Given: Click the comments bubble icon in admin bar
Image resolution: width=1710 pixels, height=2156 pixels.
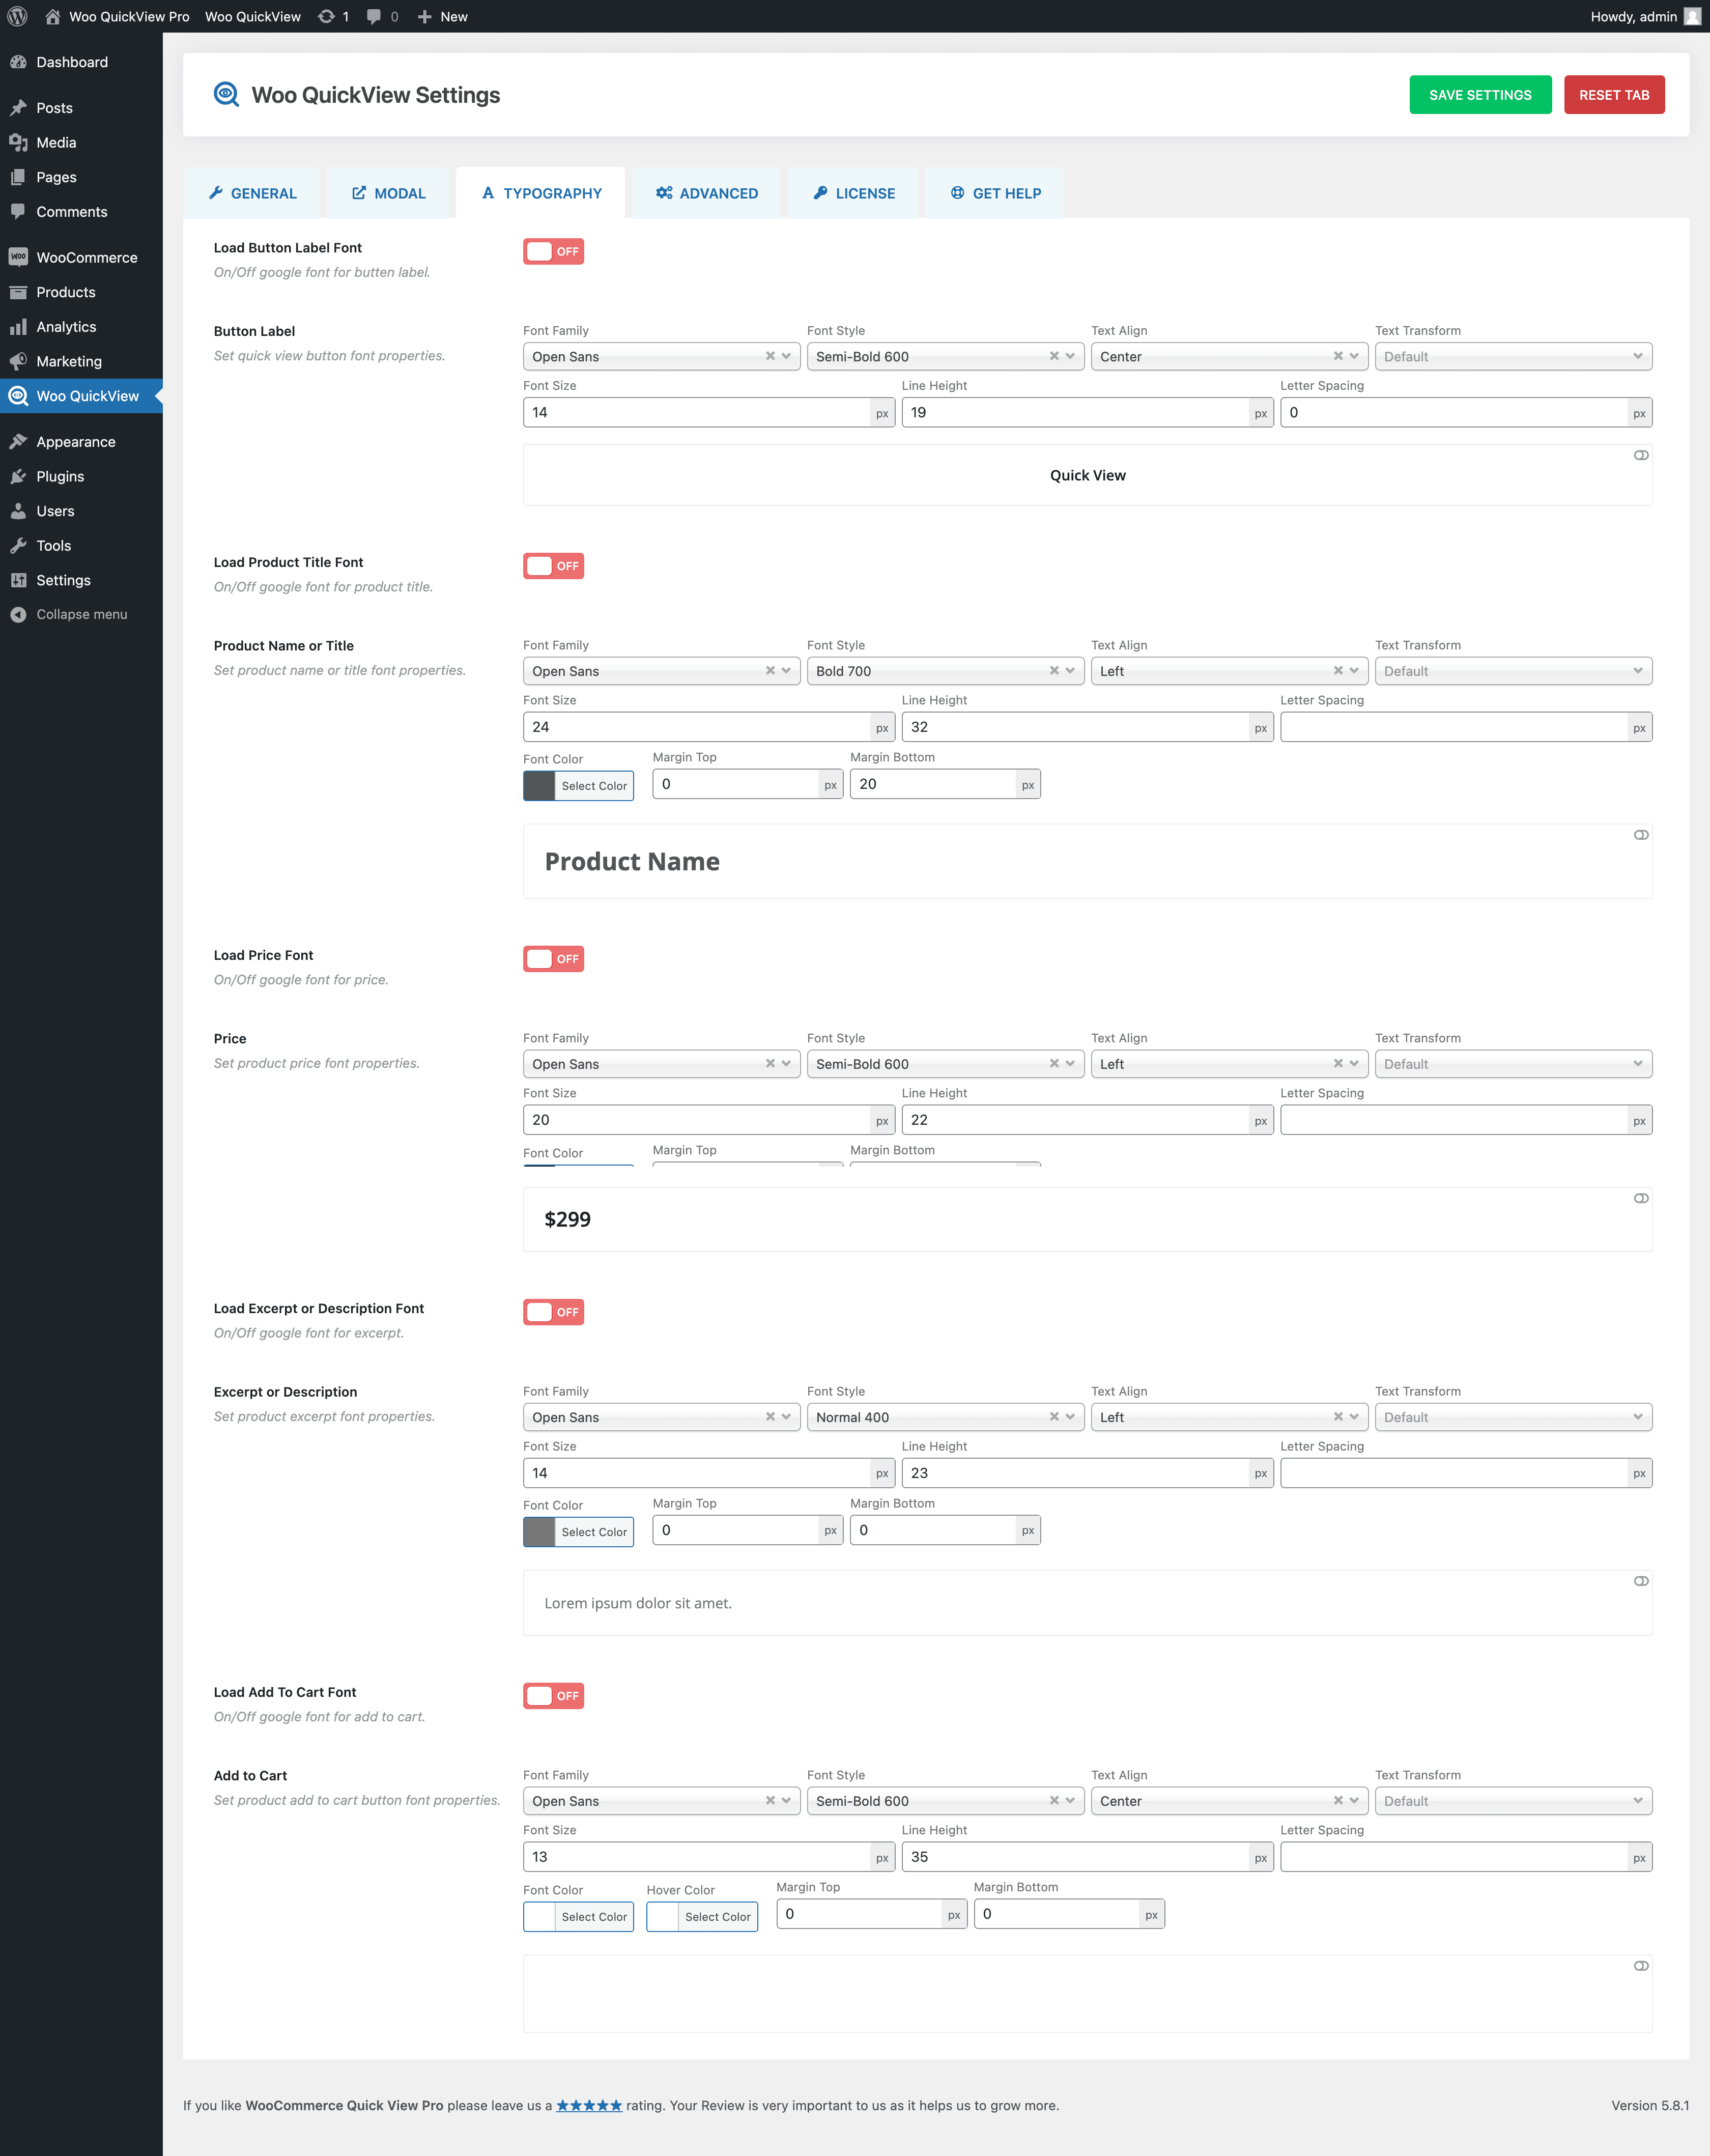Looking at the screenshot, I should tap(374, 16).
